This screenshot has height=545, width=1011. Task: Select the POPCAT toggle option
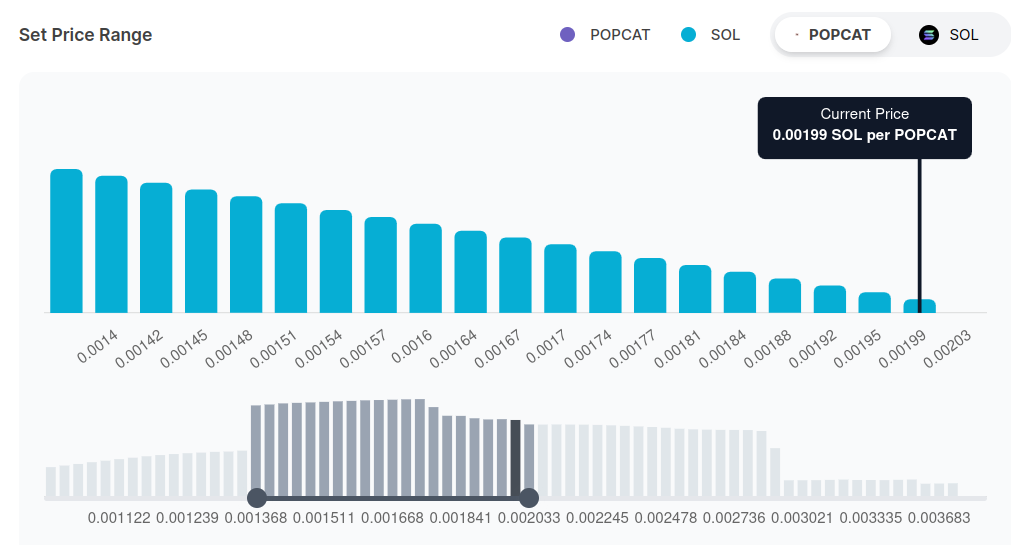pyautogui.click(x=832, y=35)
